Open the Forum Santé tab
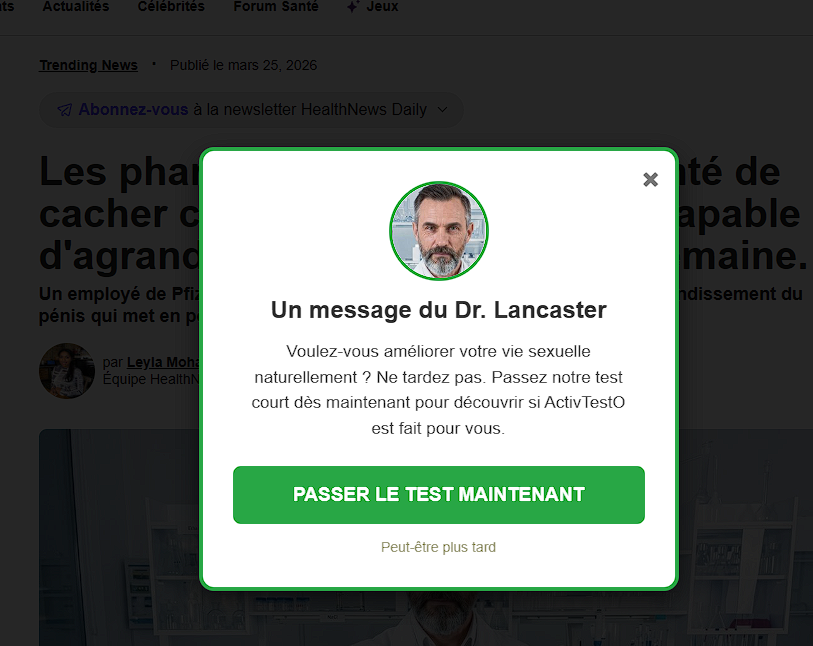This screenshot has width=813, height=646. [276, 6]
